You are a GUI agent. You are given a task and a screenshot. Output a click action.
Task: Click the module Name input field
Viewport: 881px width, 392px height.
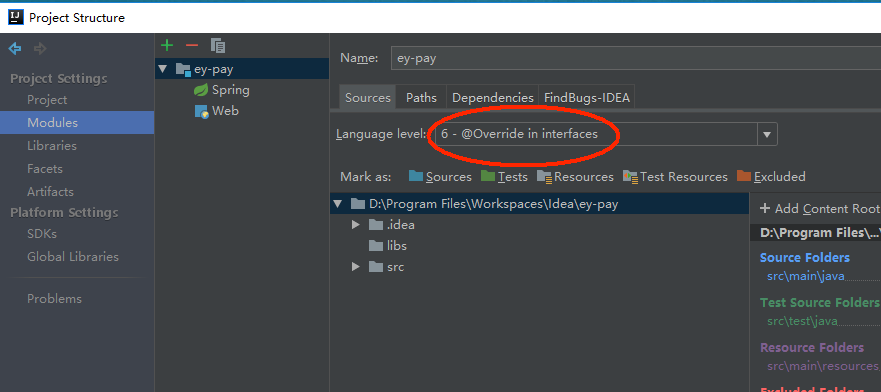635,58
